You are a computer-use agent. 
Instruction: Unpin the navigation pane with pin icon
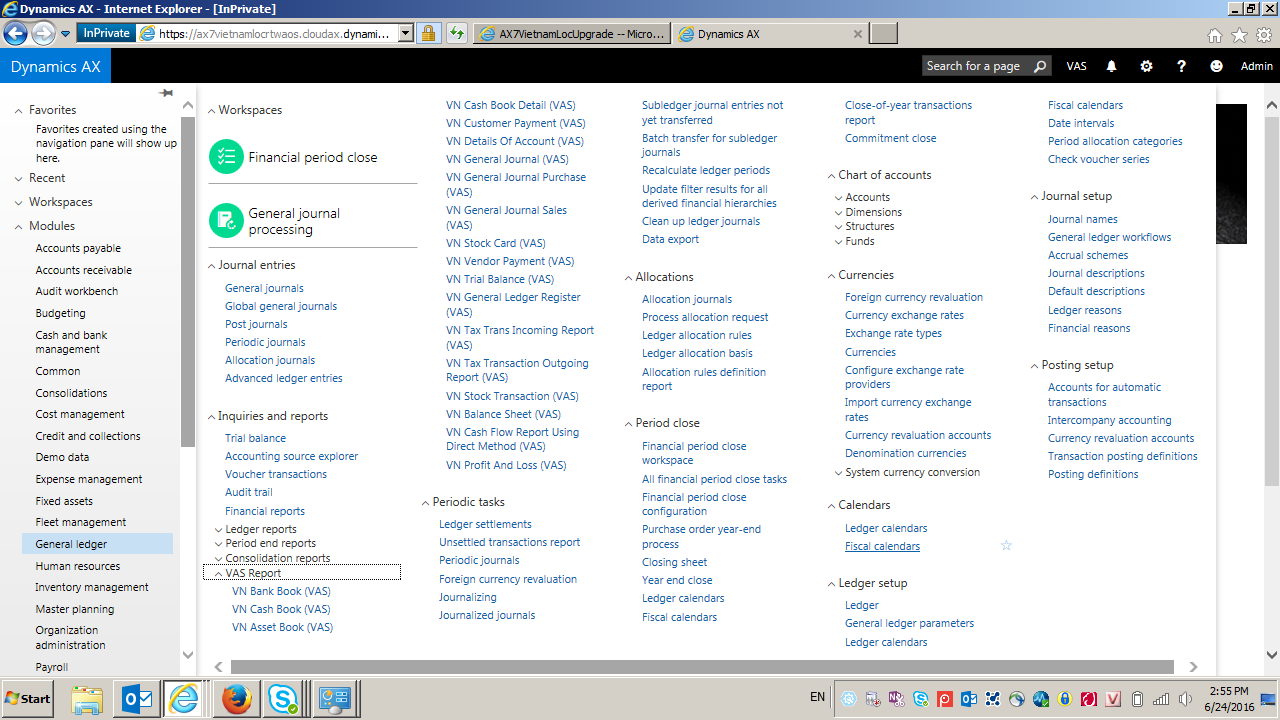(x=166, y=93)
